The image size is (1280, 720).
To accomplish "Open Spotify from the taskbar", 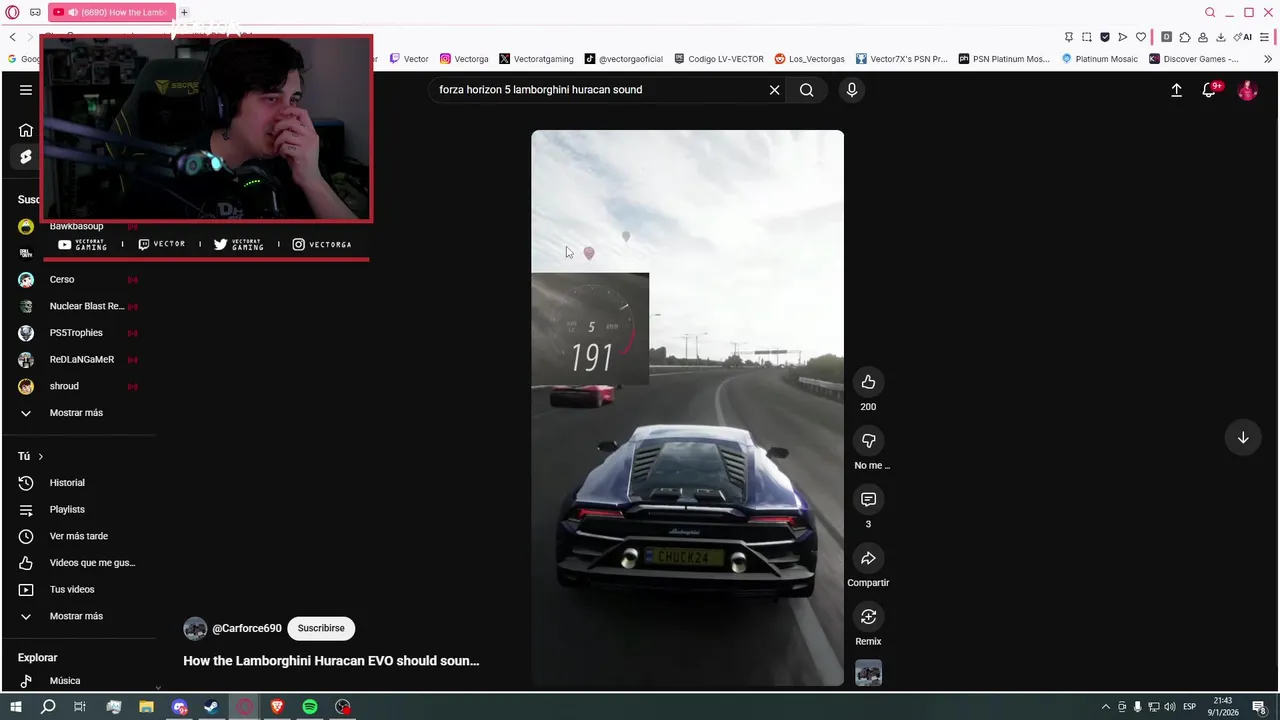I will pyautogui.click(x=310, y=707).
